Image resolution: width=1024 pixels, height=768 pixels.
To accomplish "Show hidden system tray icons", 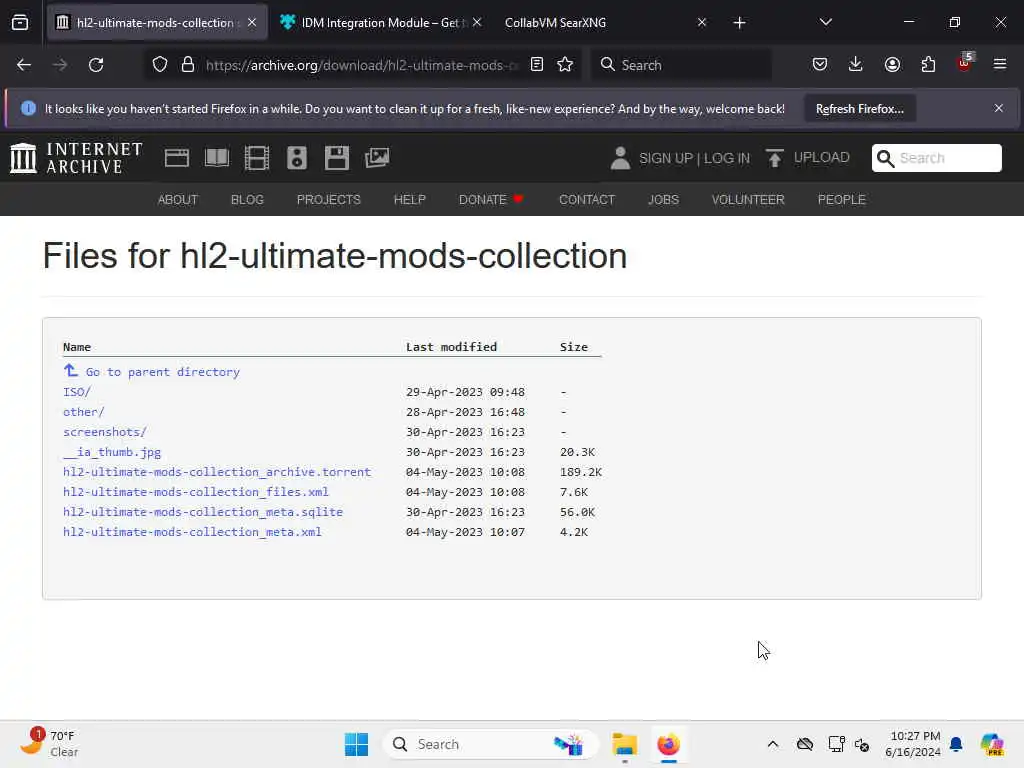I will (x=773, y=744).
